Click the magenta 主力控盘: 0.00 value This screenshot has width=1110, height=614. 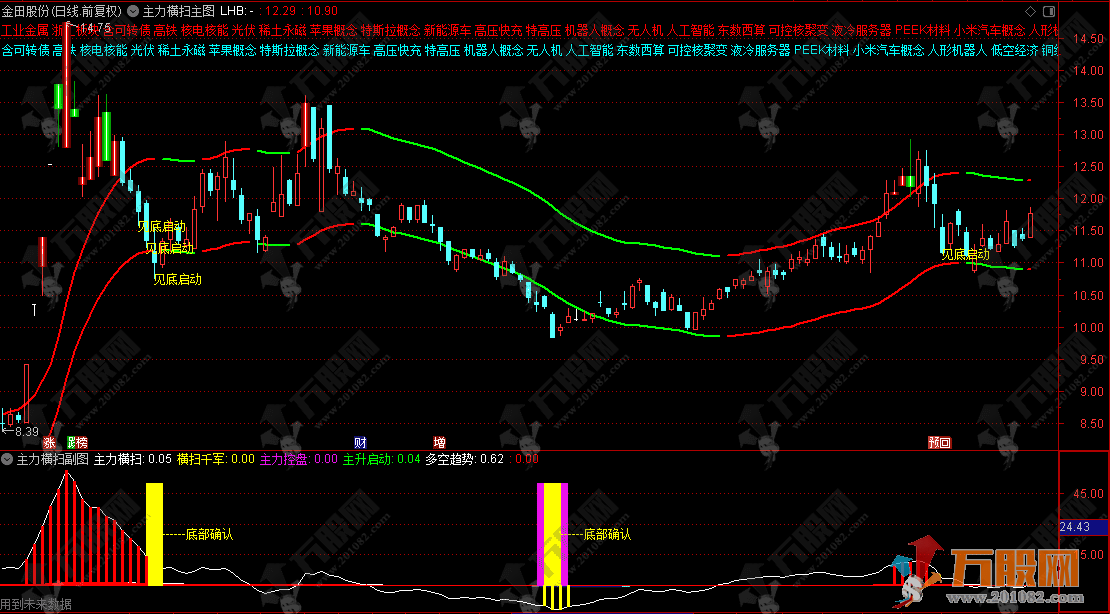tap(299, 459)
